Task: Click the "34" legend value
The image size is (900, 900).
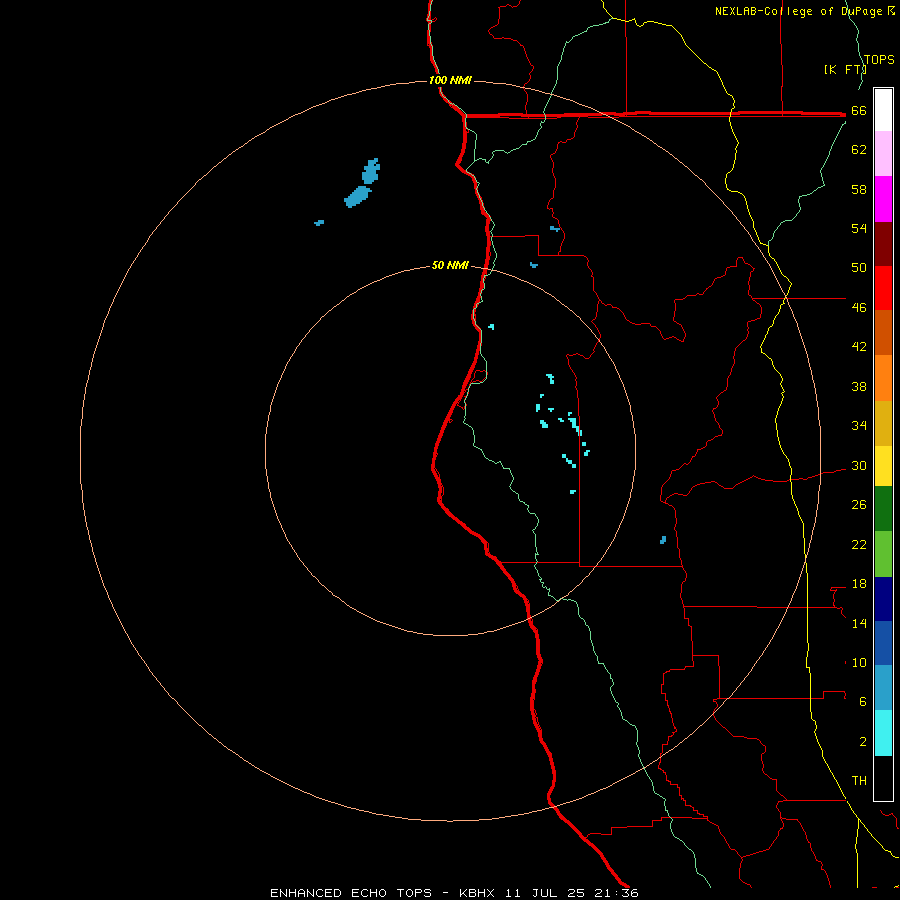Action: click(x=859, y=426)
